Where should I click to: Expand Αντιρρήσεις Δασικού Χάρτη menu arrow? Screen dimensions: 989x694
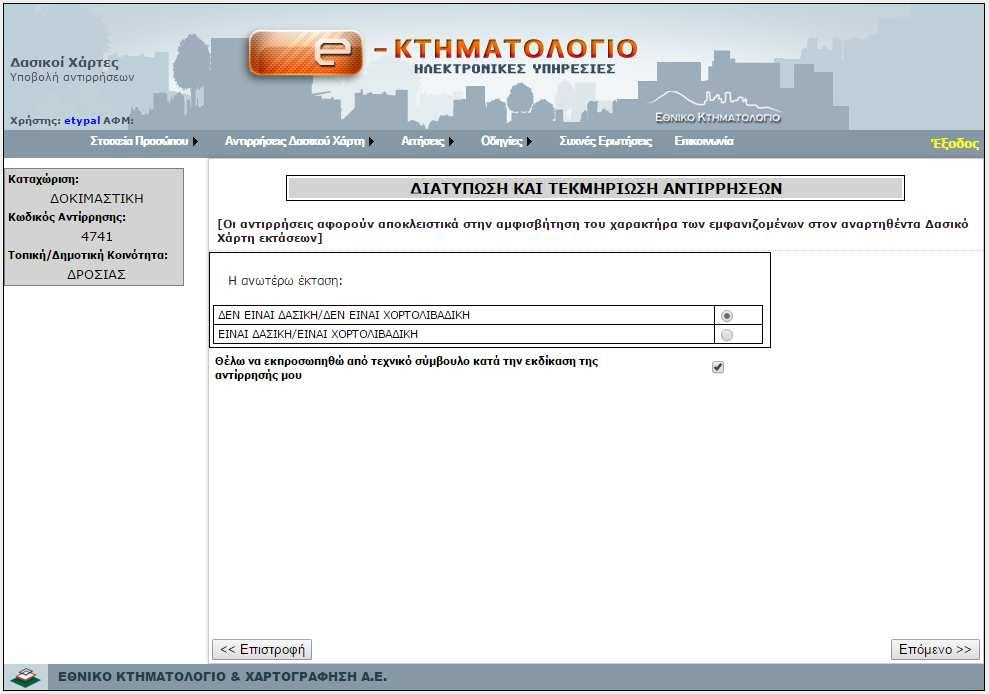pos(372,141)
